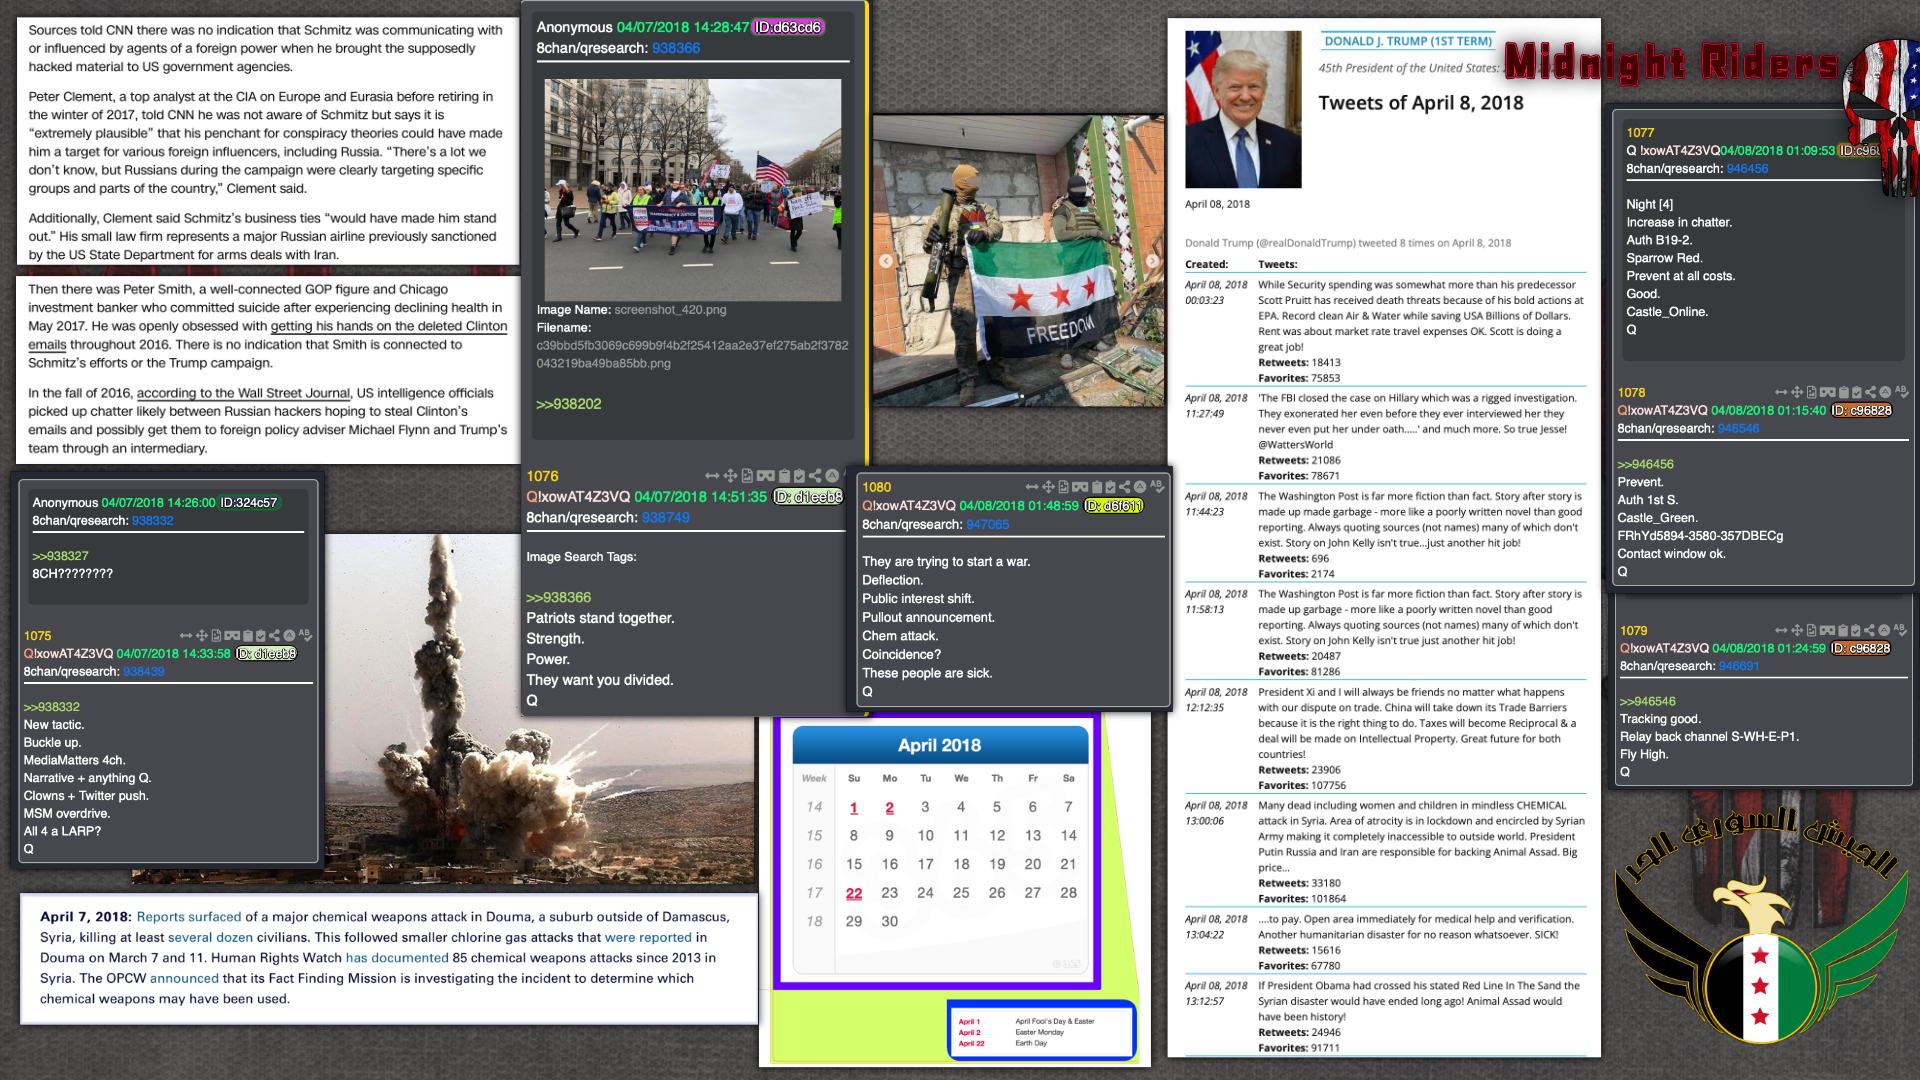Click the protest march photo thumbnail
This screenshot has height=1080, width=1920.
(693, 190)
